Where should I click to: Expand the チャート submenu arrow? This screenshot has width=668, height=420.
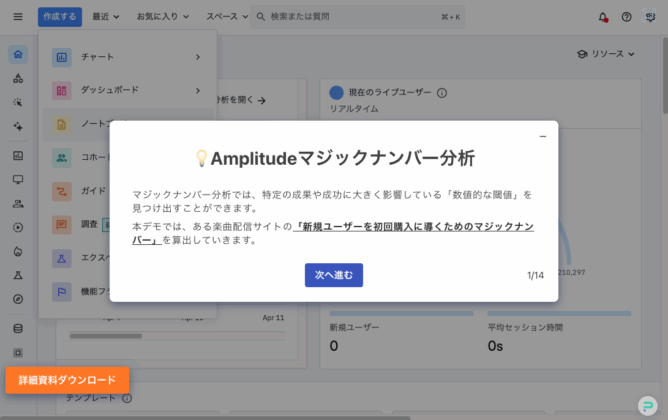coord(198,57)
